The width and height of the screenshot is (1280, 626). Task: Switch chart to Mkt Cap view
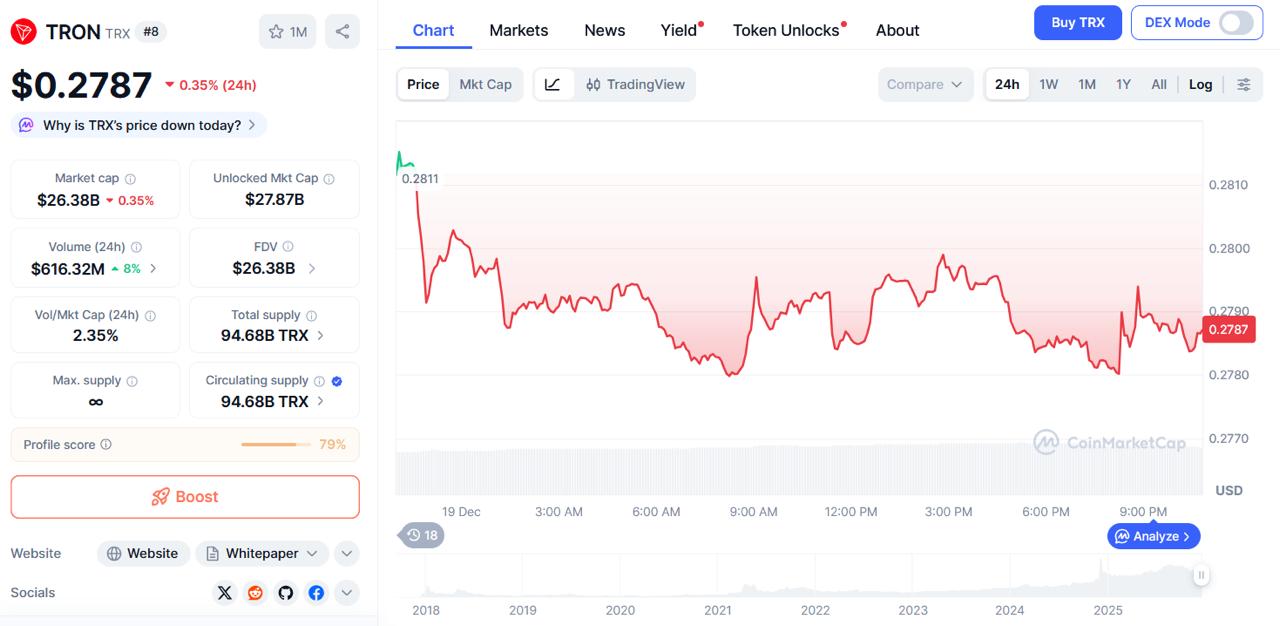pyautogui.click(x=486, y=84)
